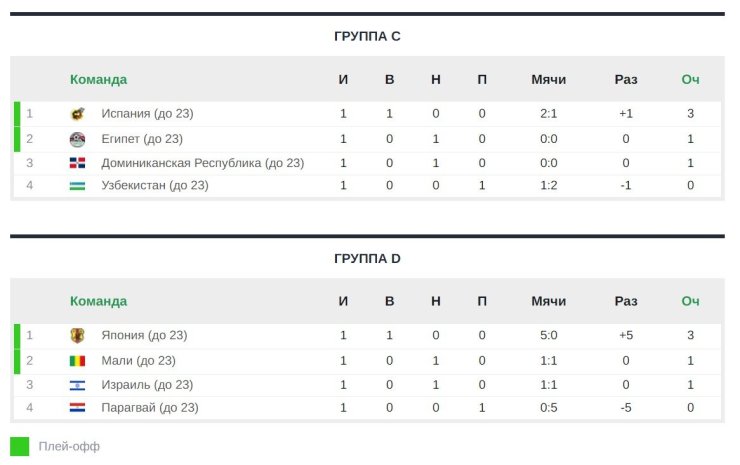Sort Group C by Оч points column
The image size is (740, 465).
click(690, 79)
